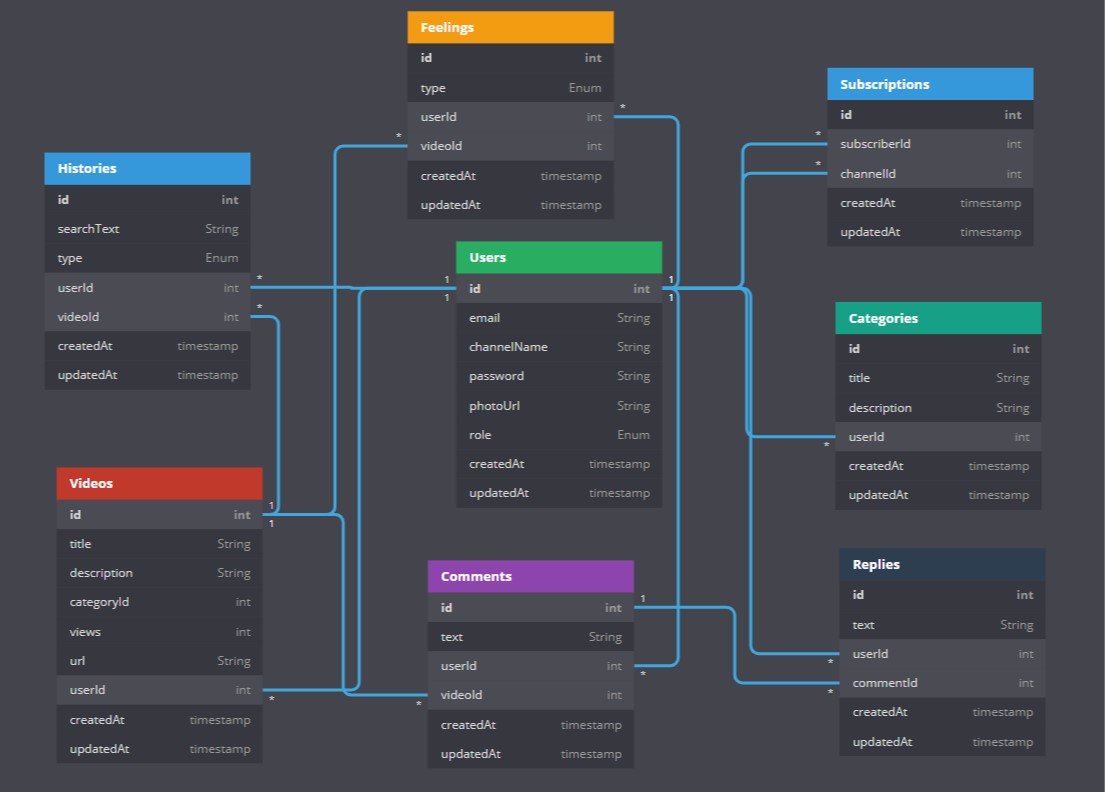Click subscriberId field in Subscriptions
Screen dimensions: 1105x792
[930, 144]
